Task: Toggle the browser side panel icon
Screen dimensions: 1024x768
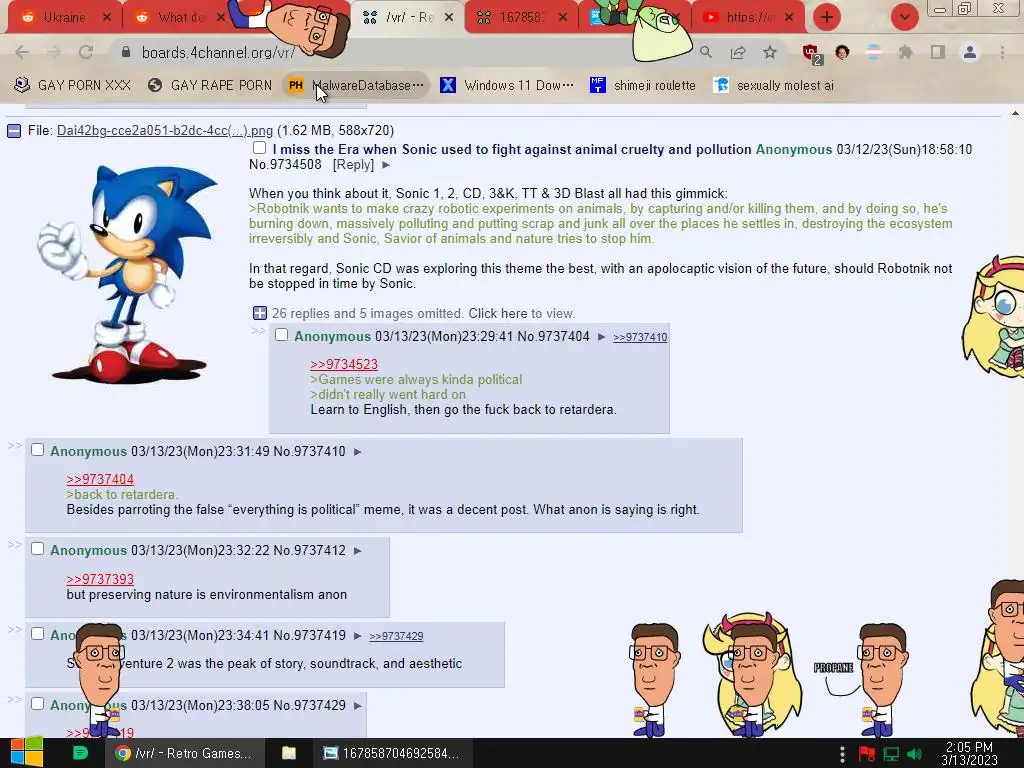Action: 938,52
